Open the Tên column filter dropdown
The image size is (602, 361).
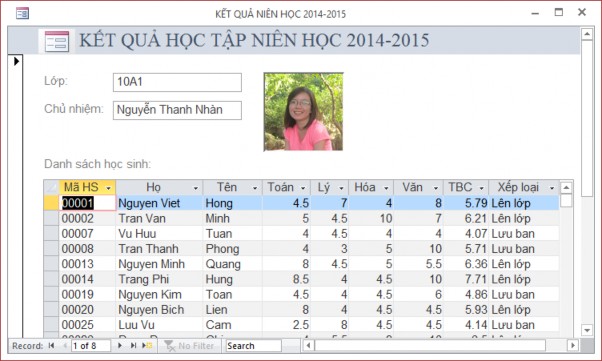255,188
